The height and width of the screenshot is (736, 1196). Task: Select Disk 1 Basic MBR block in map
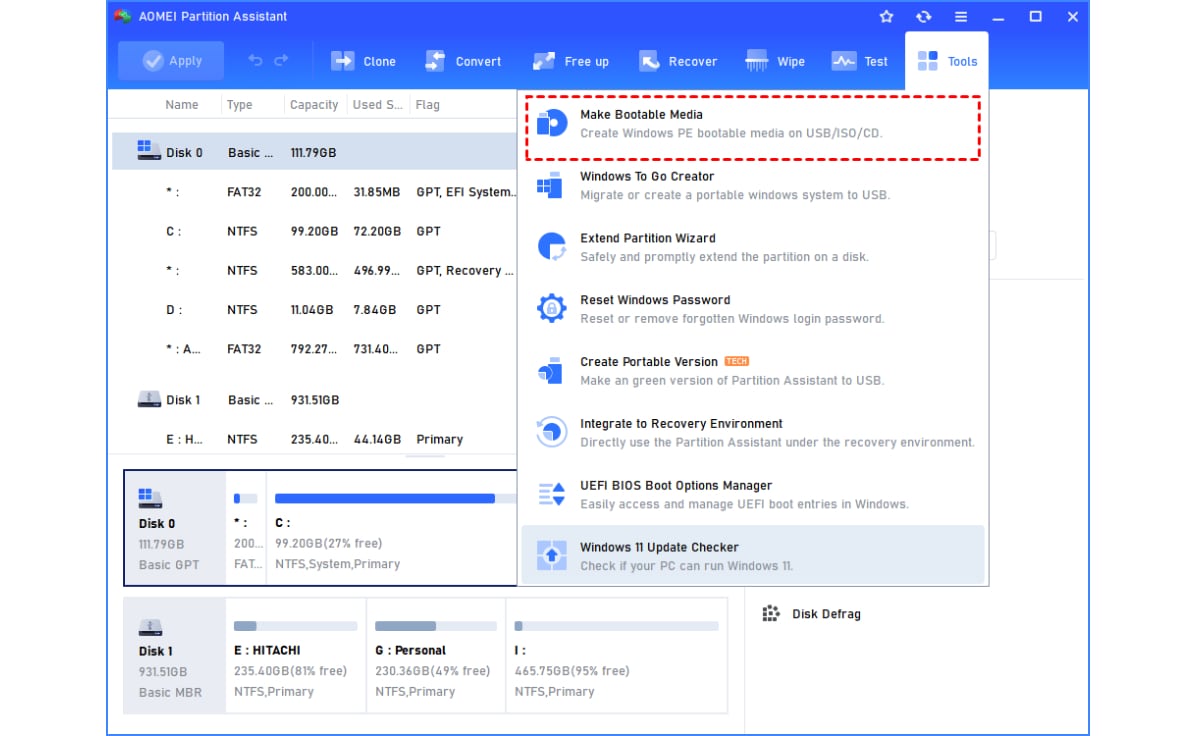[175, 656]
